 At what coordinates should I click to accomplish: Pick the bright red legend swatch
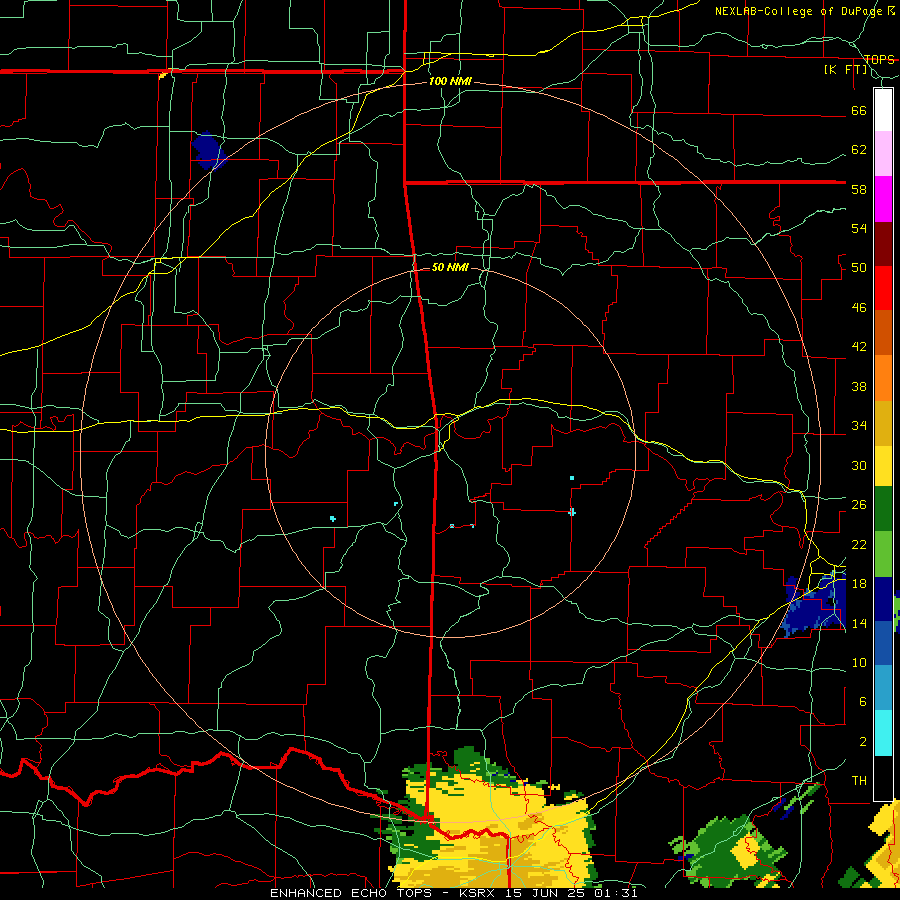pos(883,288)
